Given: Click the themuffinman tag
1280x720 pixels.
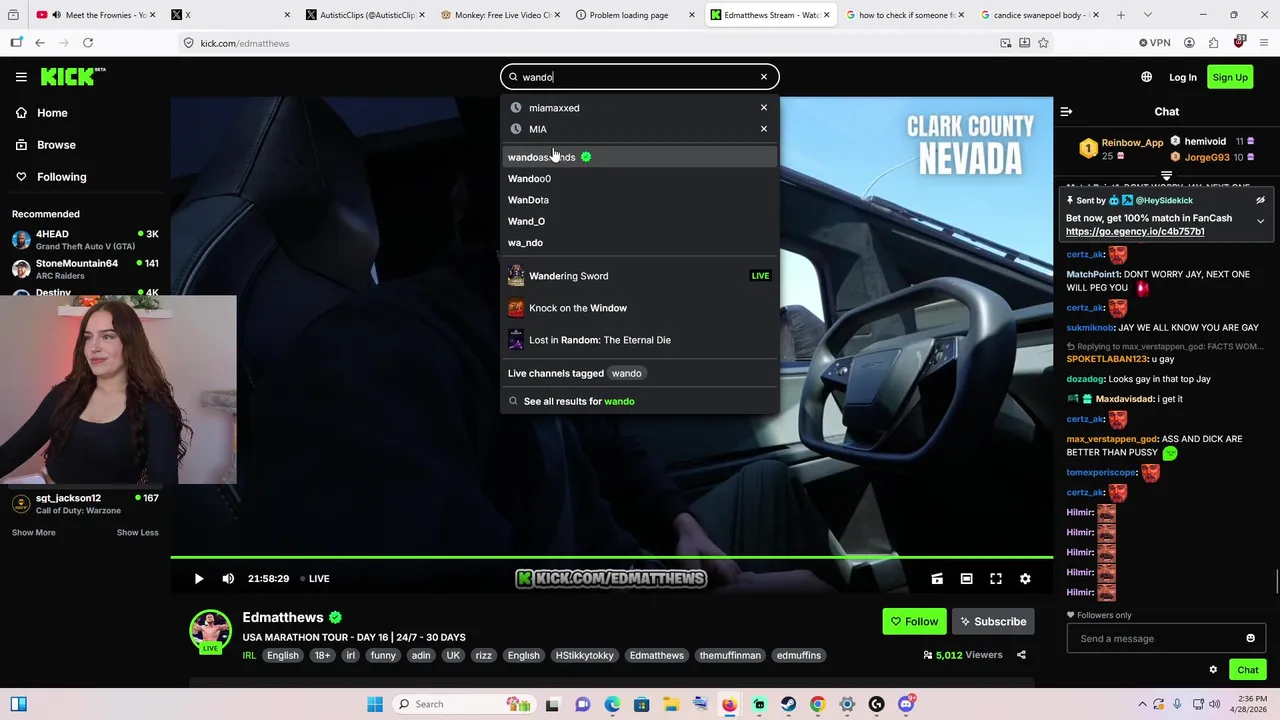Looking at the screenshot, I should [x=730, y=656].
